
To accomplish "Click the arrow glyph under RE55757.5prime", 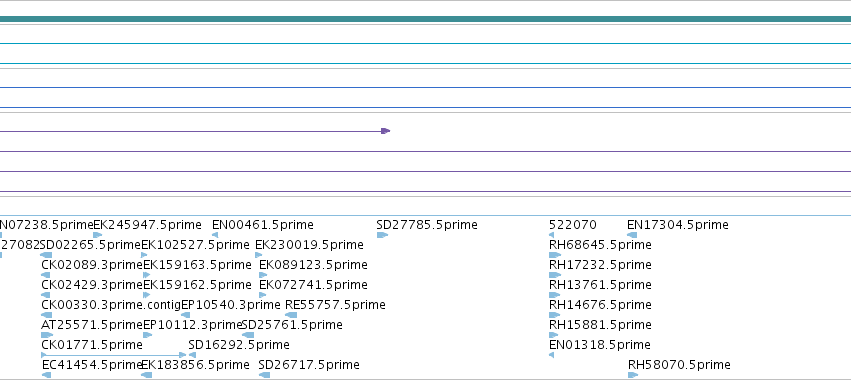I will pyautogui.click(x=291, y=315).
